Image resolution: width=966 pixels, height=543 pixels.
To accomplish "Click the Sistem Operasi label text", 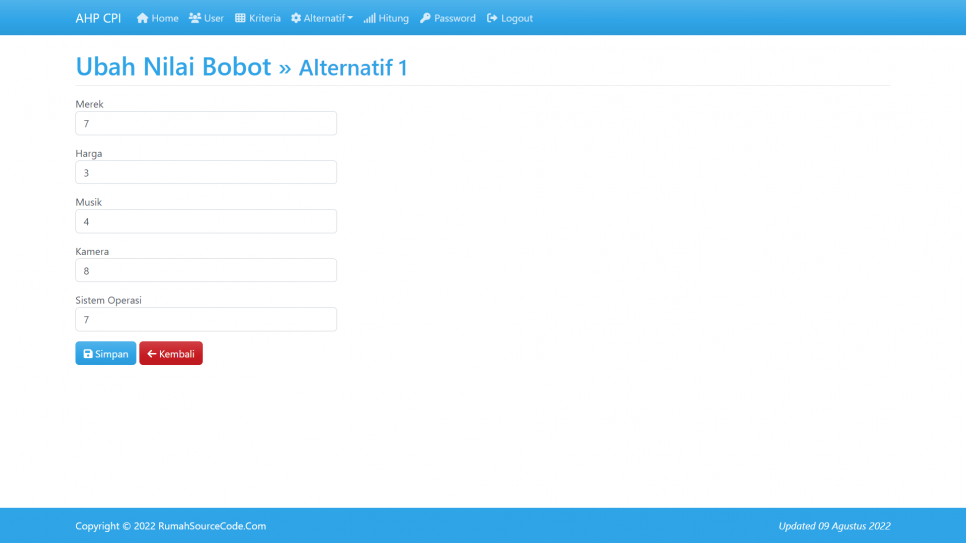I will (108, 300).
